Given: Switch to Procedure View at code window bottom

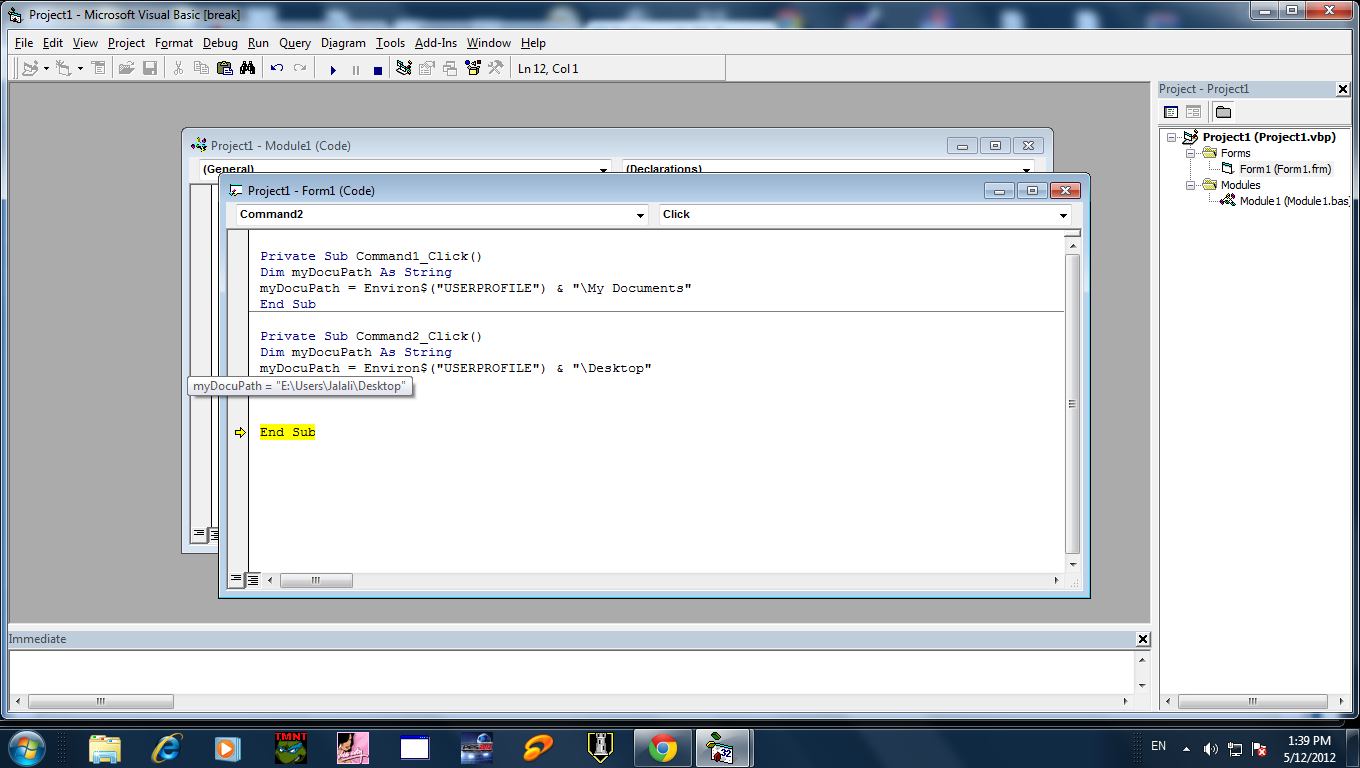Looking at the screenshot, I should (237, 579).
